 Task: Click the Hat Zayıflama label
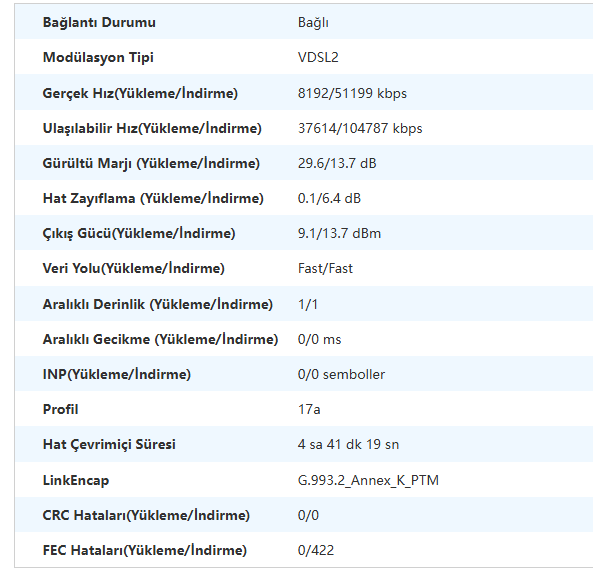(x=153, y=199)
